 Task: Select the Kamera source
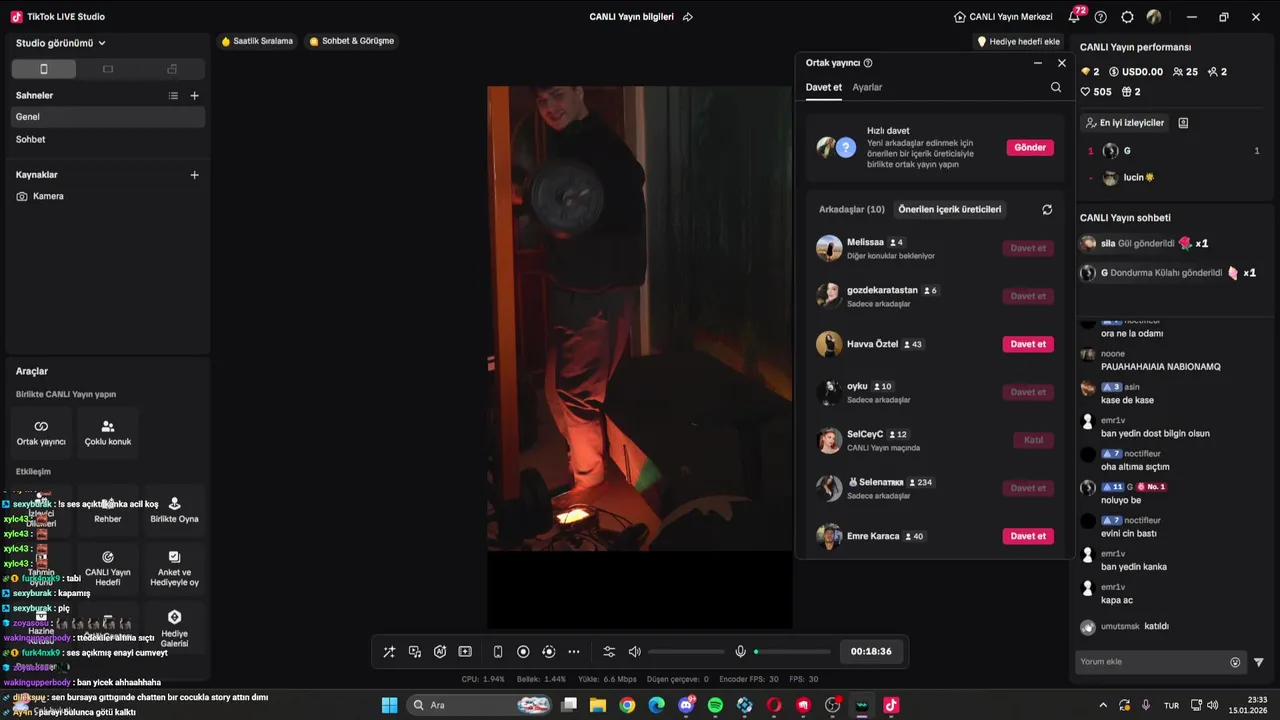[x=108, y=197]
